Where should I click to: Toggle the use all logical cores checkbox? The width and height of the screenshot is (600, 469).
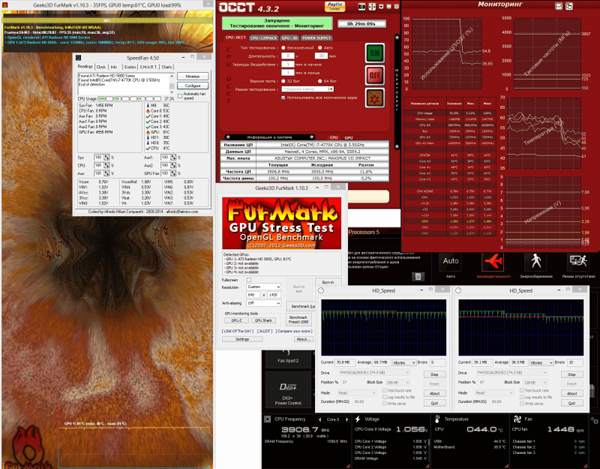pos(283,98)
